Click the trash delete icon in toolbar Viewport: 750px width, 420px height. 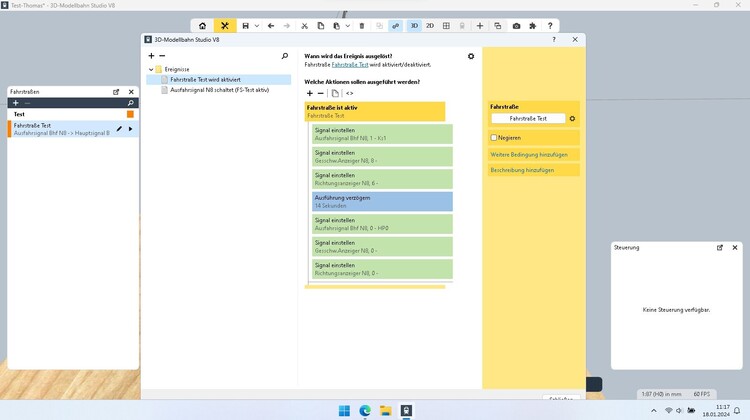coord(362,26)
